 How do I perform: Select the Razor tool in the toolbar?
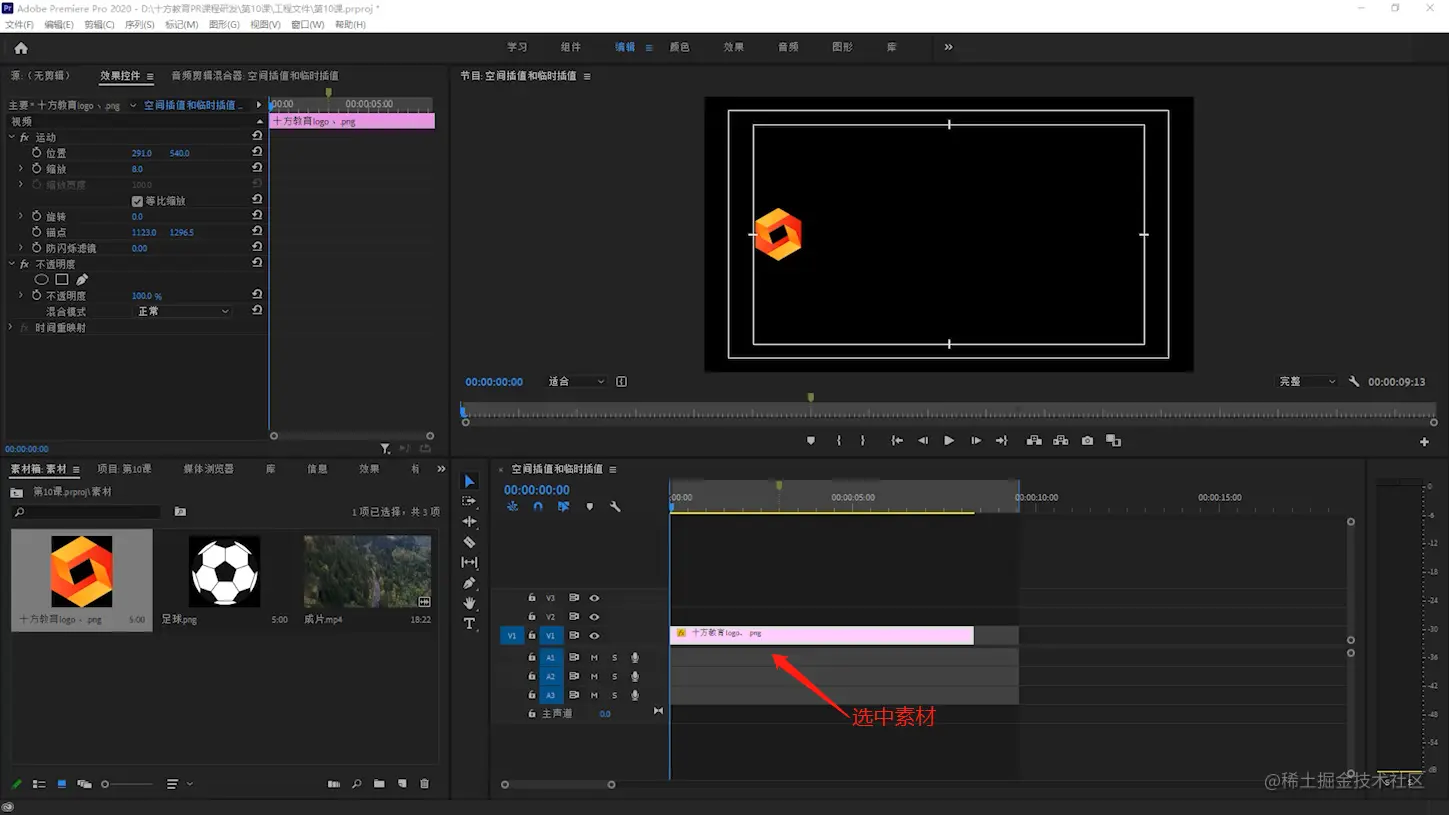tap(469, 542)
